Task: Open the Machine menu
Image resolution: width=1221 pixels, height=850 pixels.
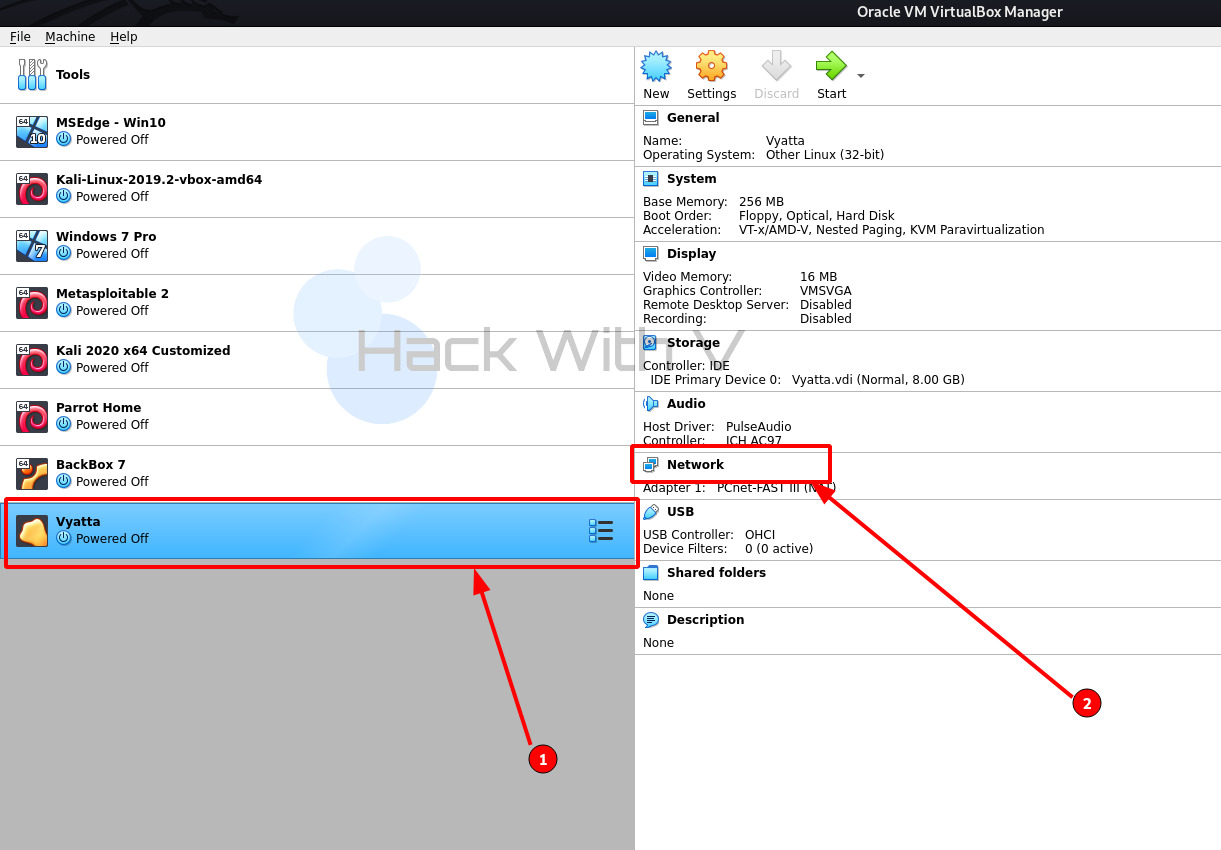Action: 70,37
